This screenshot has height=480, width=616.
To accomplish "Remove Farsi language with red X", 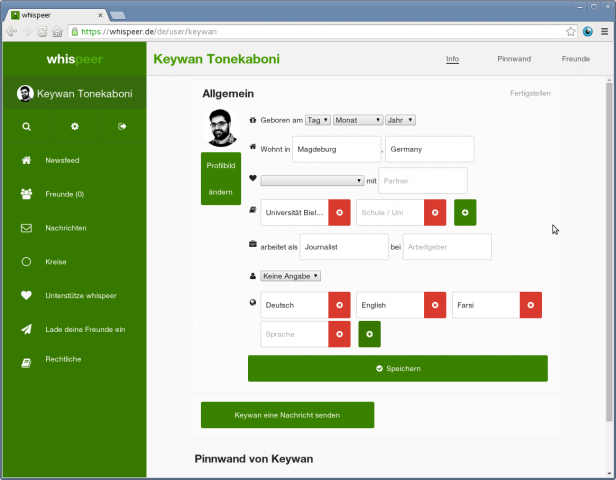I will click(x=530, y=304).
